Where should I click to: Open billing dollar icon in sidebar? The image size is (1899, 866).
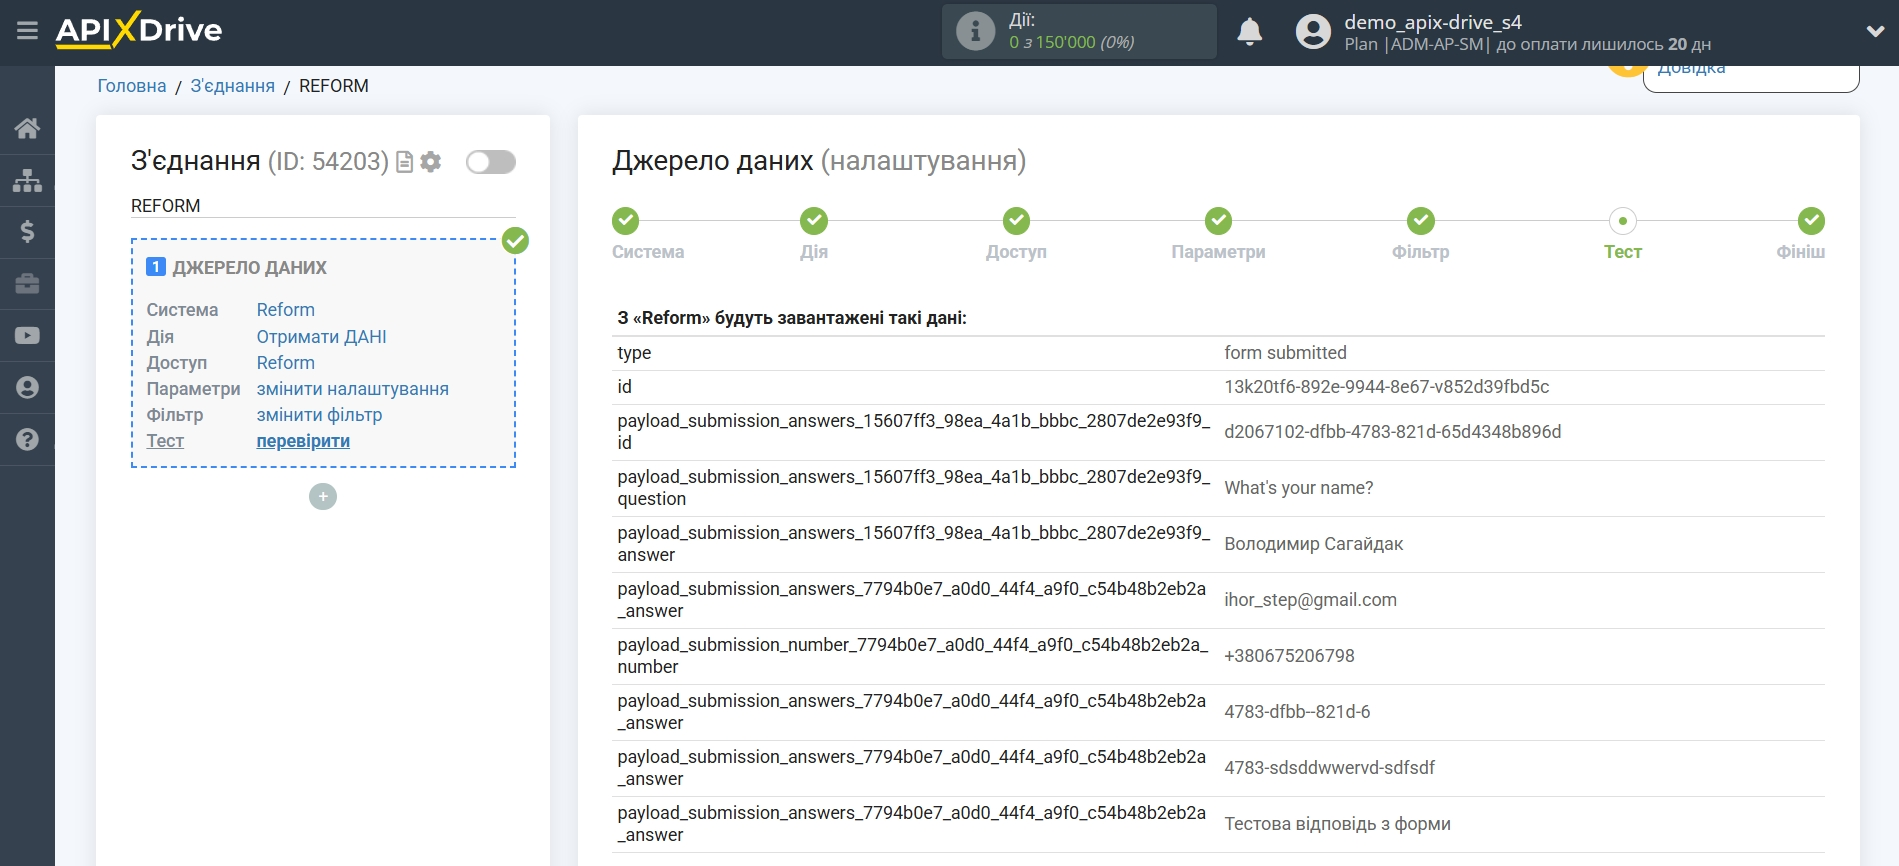point(27,232)
